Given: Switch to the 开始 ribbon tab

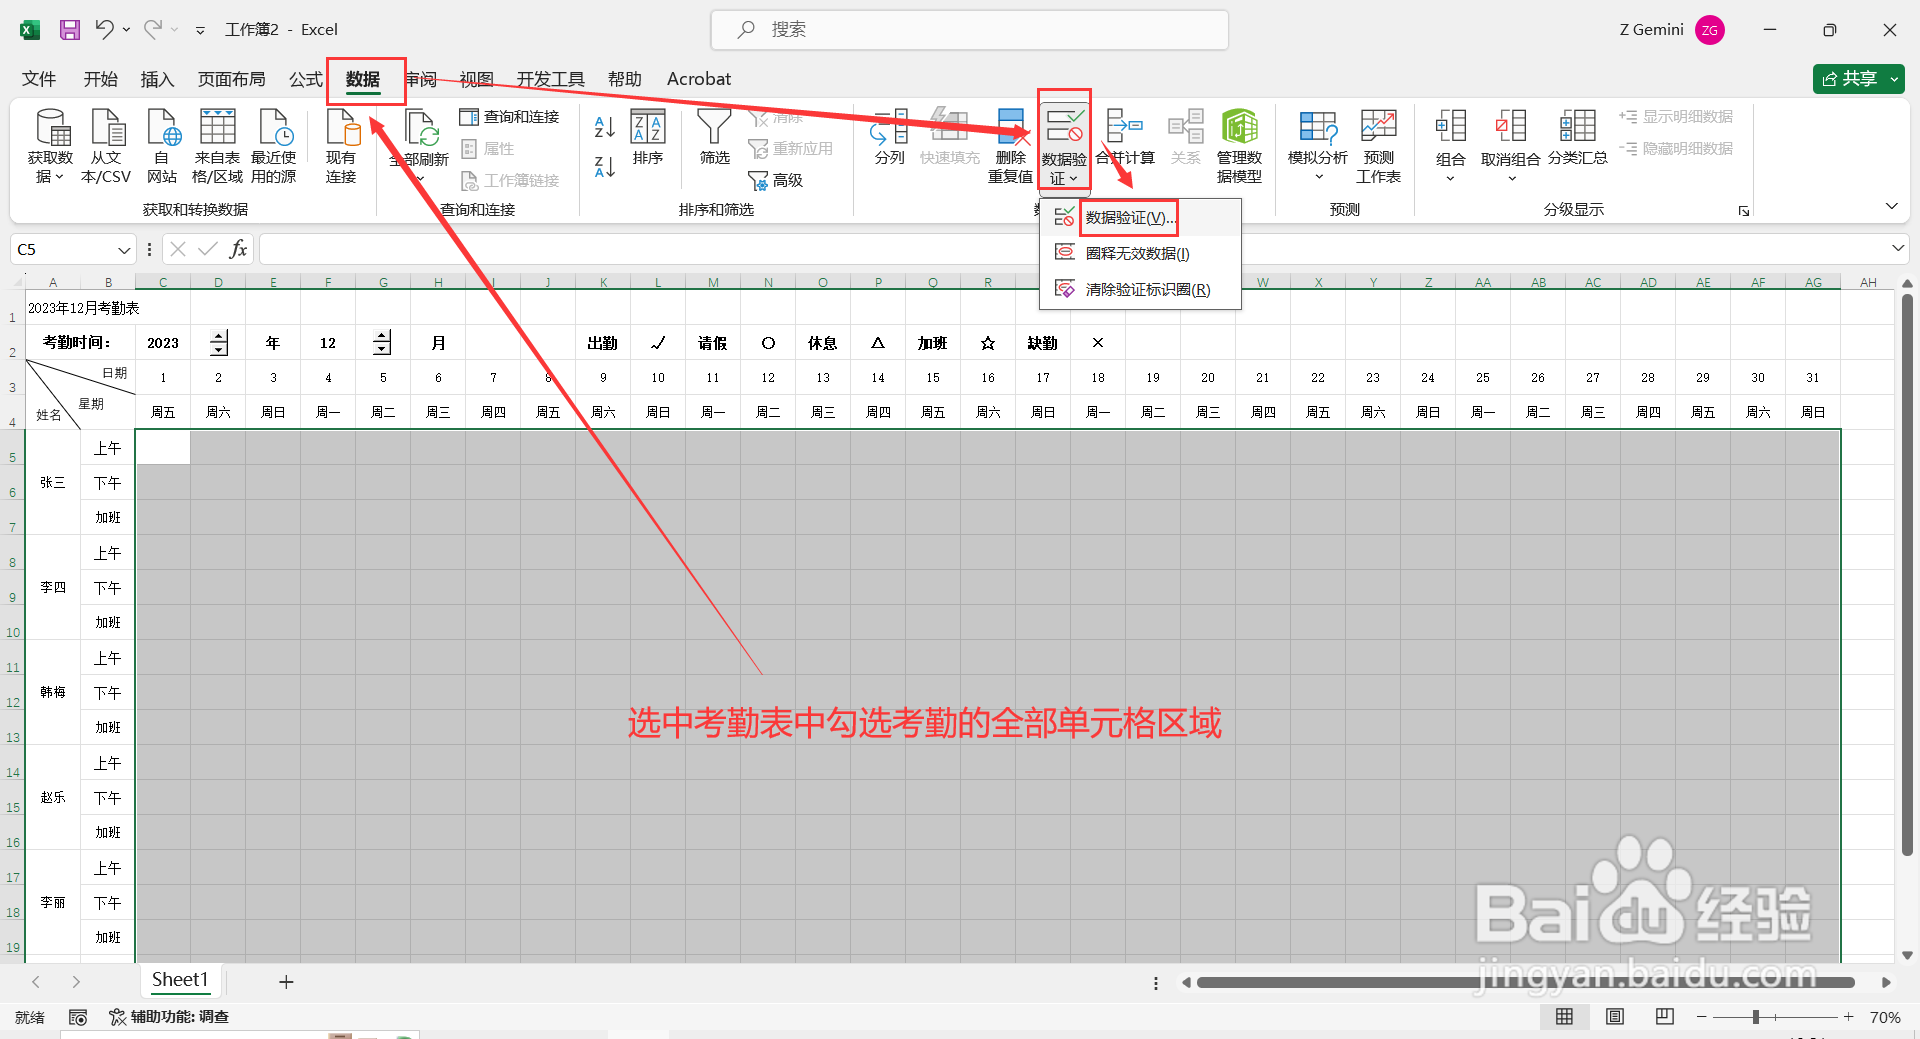Looking at the screenshot, I should click(x=100, y=79).
